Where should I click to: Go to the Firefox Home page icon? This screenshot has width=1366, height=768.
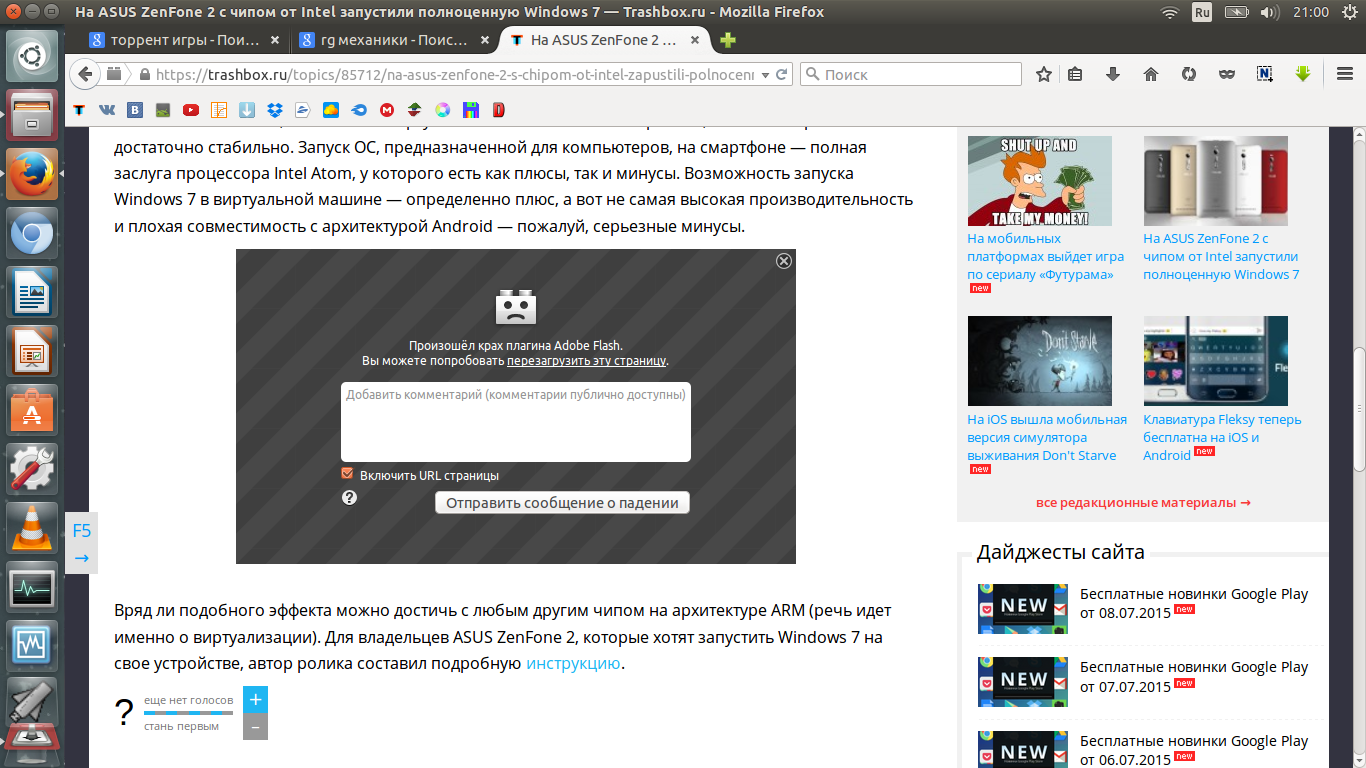click(1151, 74)
